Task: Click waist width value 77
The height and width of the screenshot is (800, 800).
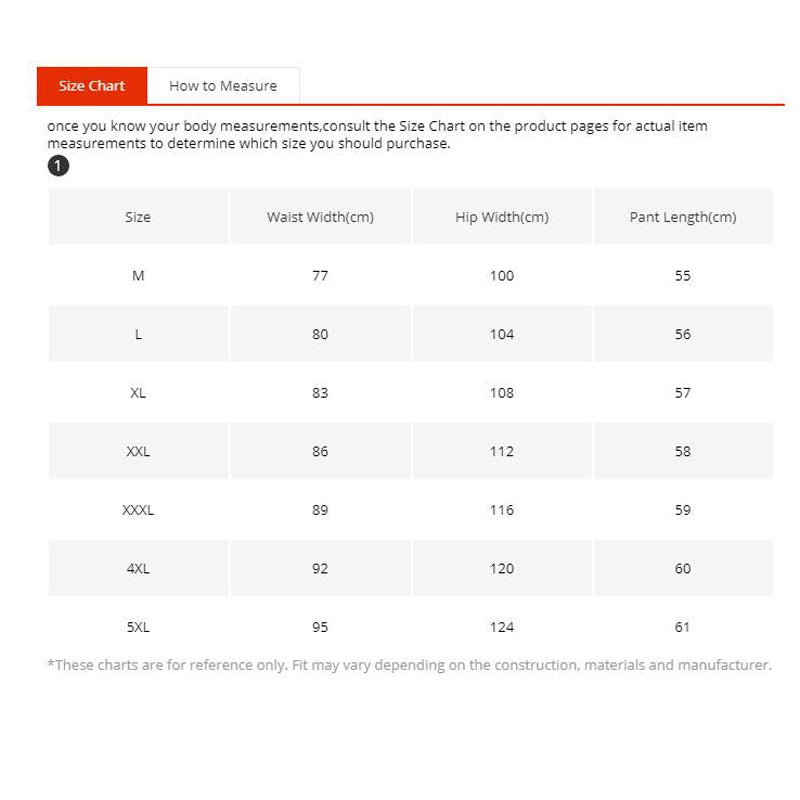Action: coord(320,276)
